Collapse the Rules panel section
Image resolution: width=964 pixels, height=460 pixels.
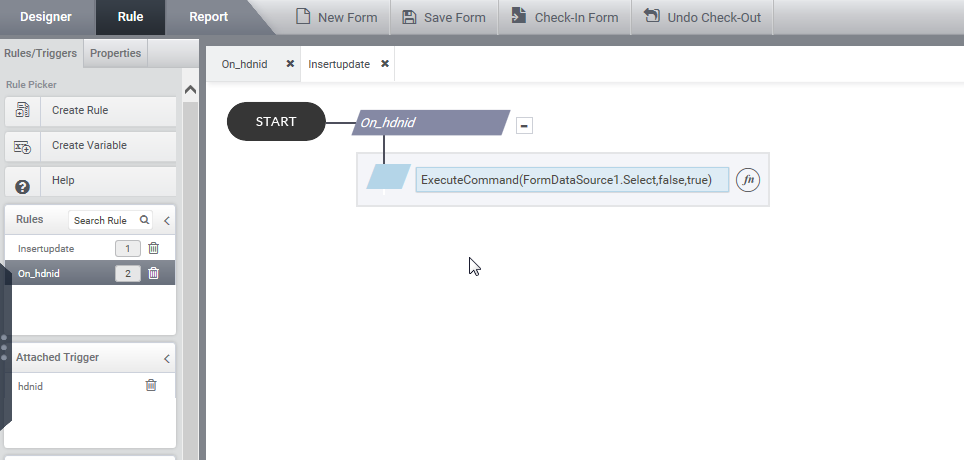(167, 220)
